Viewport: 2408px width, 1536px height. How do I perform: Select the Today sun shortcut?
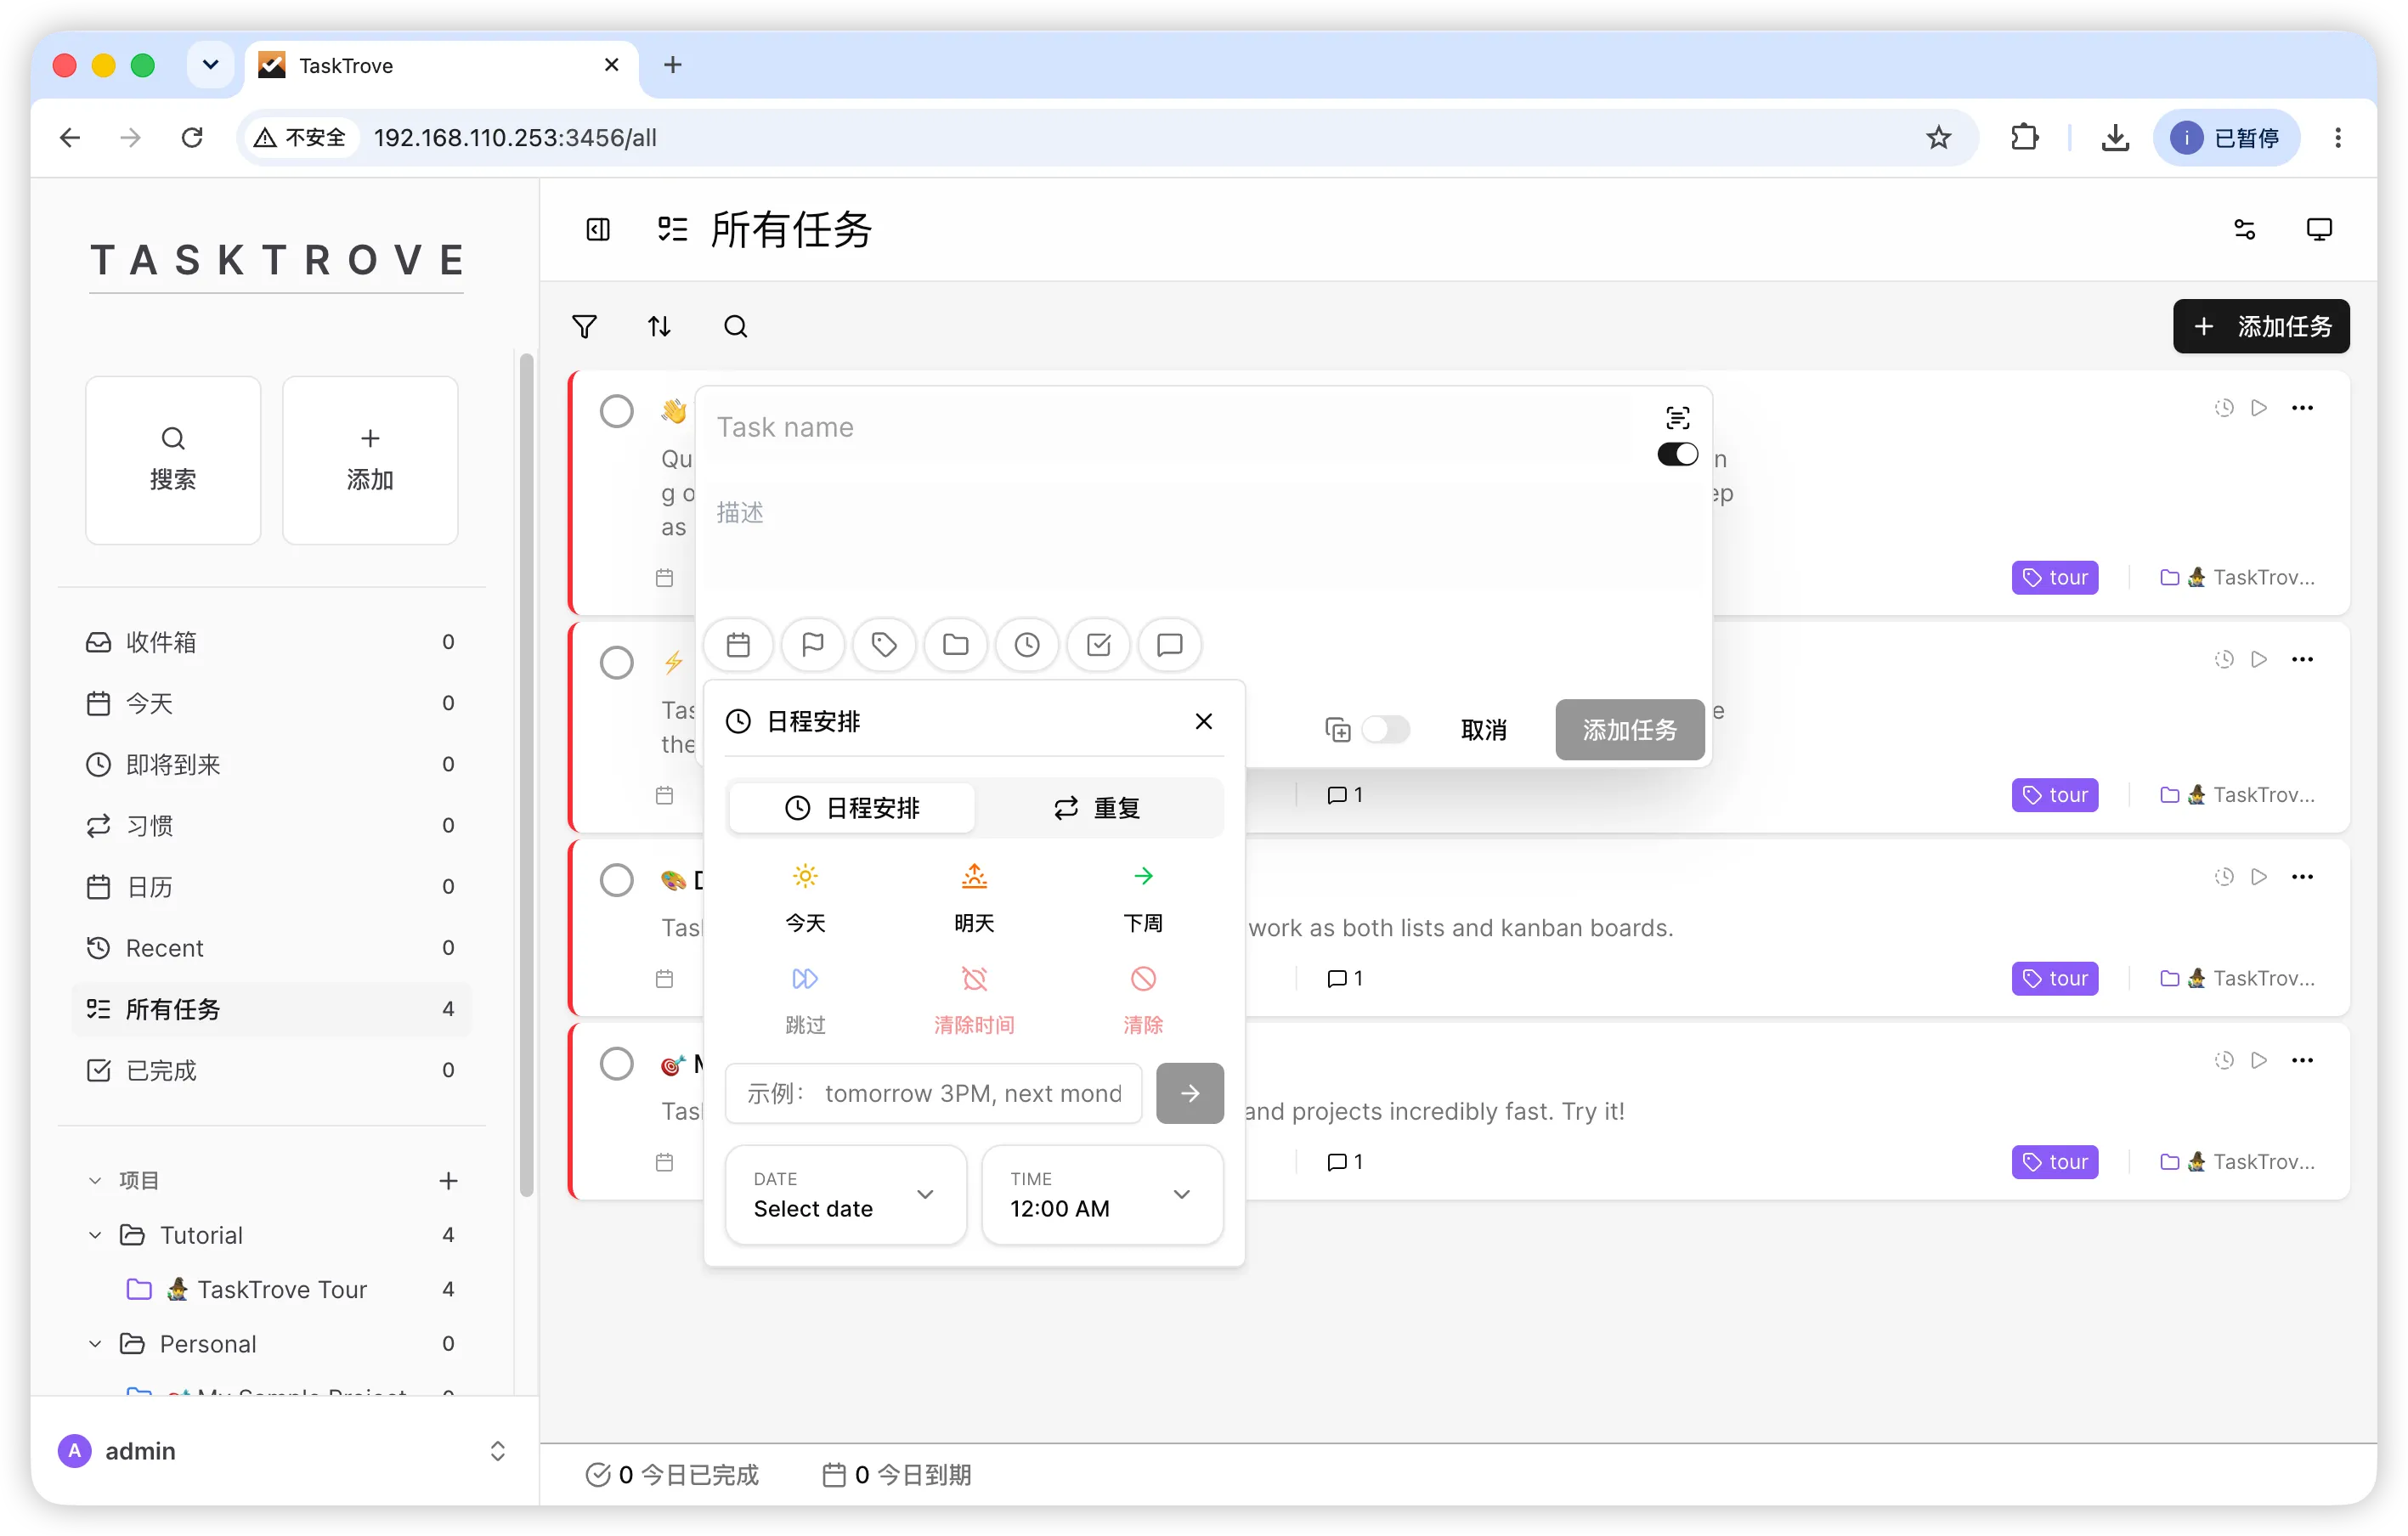coord(805,898)
